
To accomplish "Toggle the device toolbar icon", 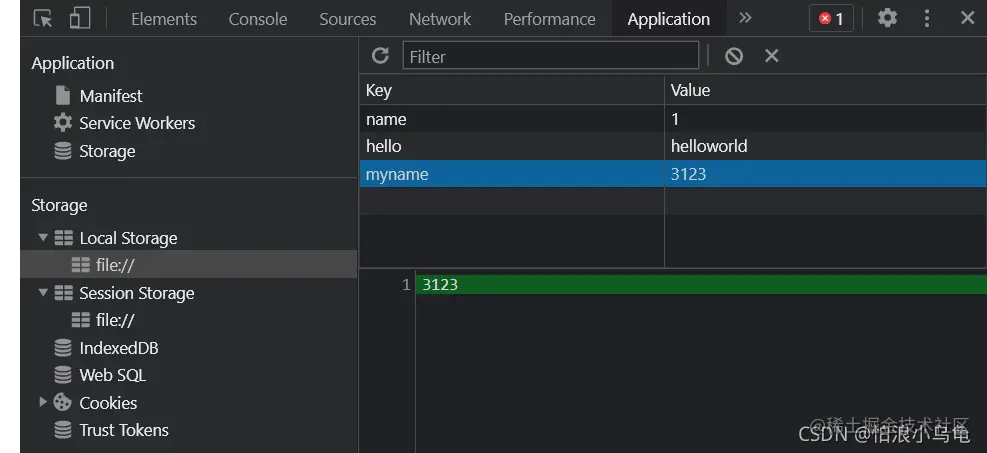I will coord(79,19).
